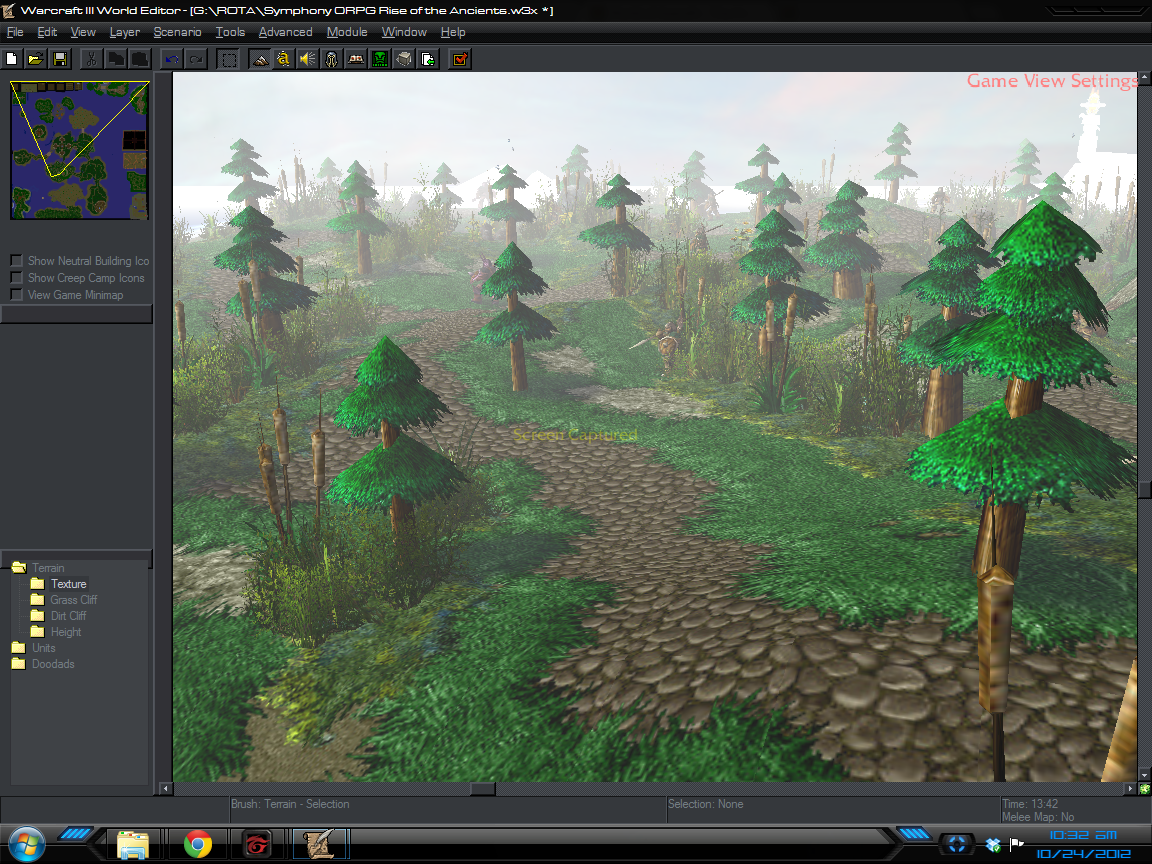The height and width of the screenshot is (864, 1152).
Task: Enable Show Creep Camp Icons checkbox
Action: [16, 278]
